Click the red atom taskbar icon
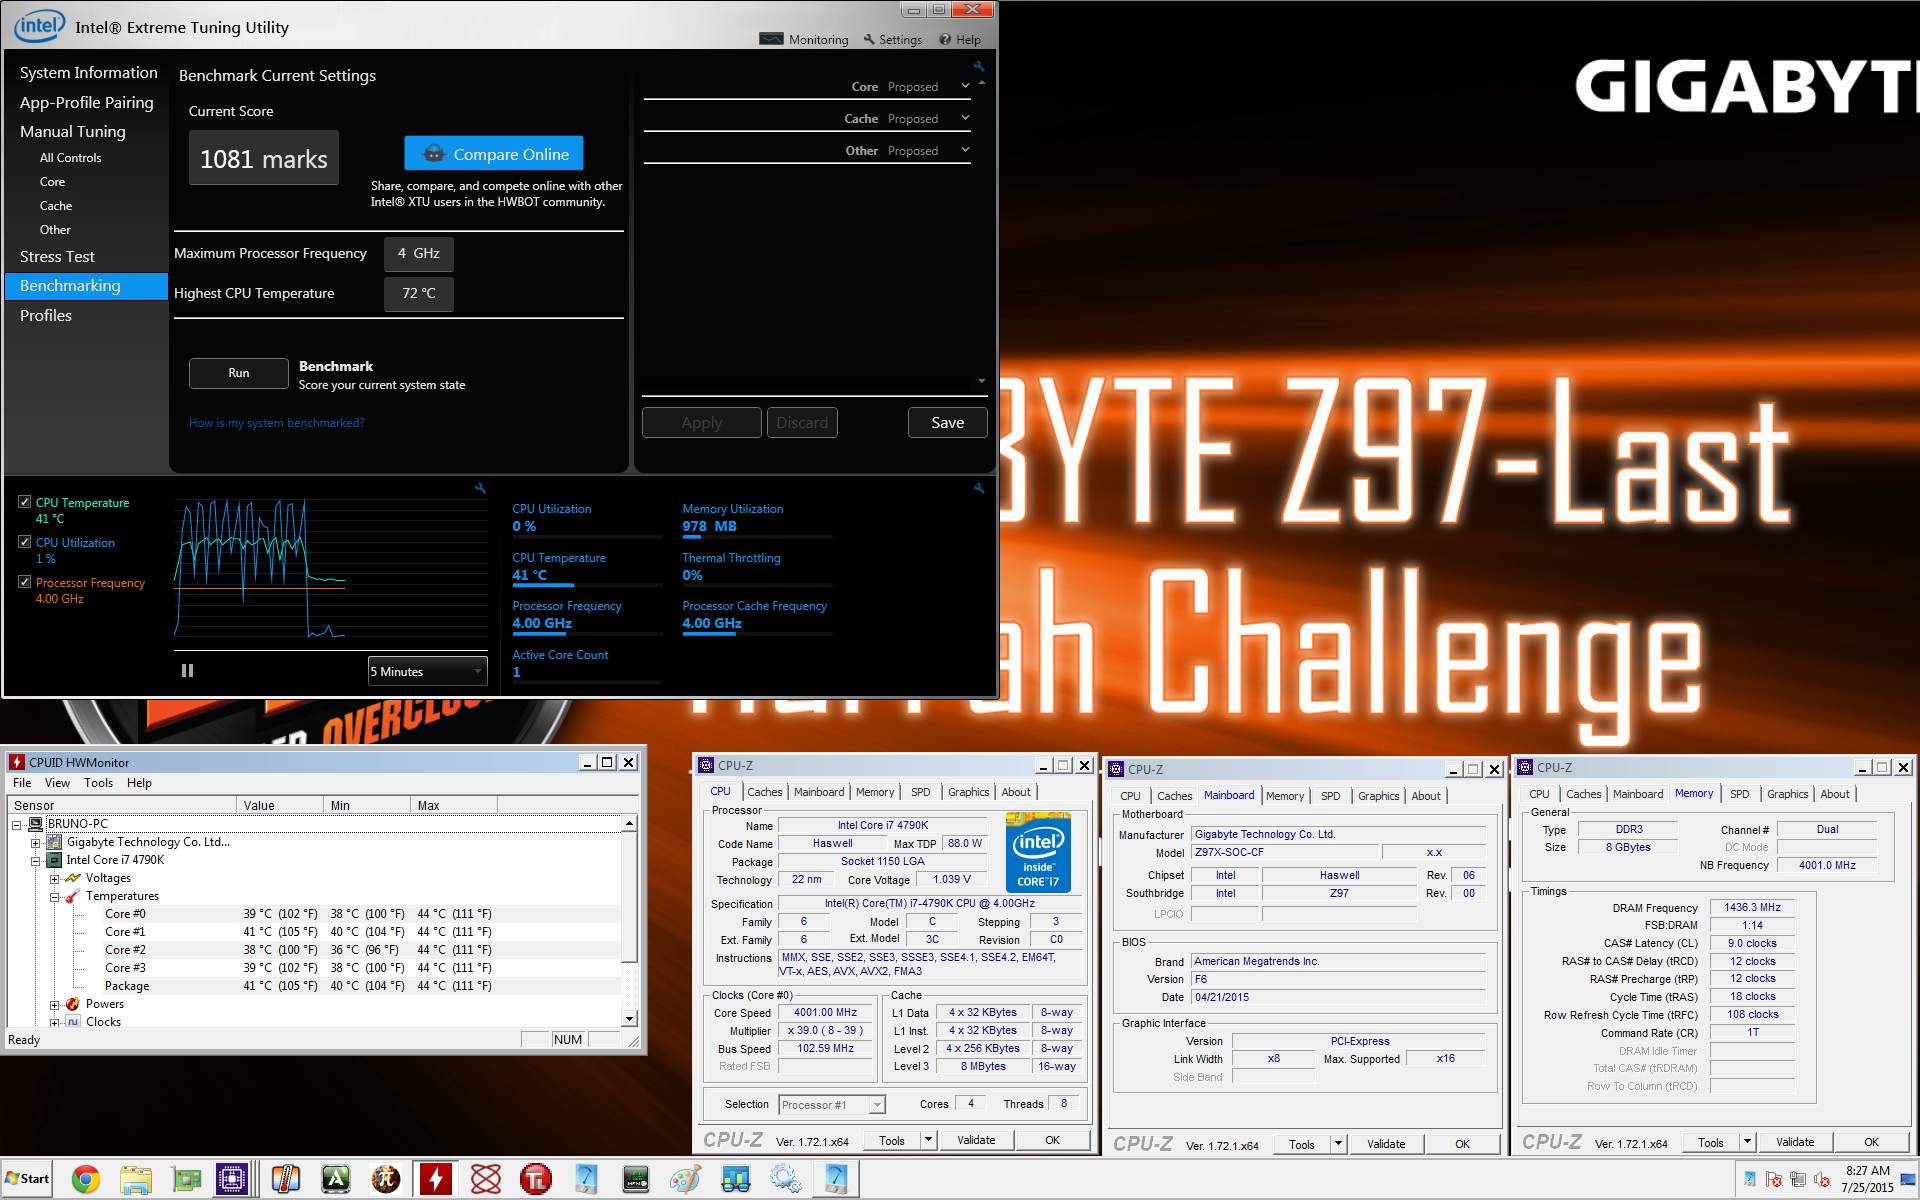 point(486,1180)
